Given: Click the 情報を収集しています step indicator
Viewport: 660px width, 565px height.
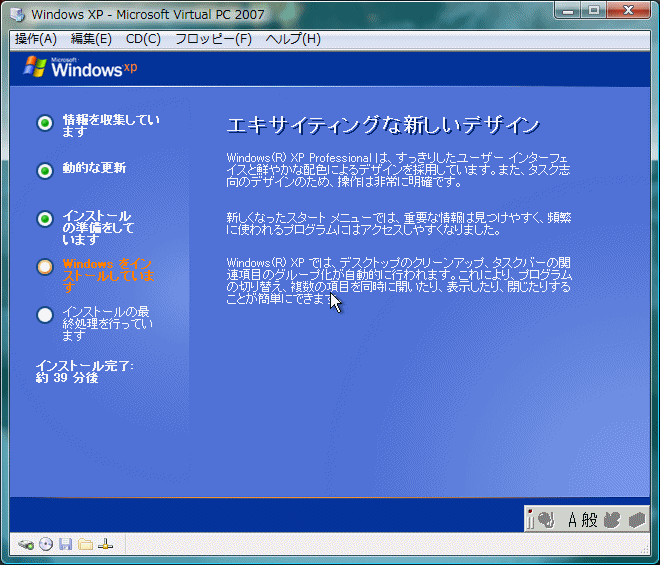Looking at the screenshot, I should point(45,123).
